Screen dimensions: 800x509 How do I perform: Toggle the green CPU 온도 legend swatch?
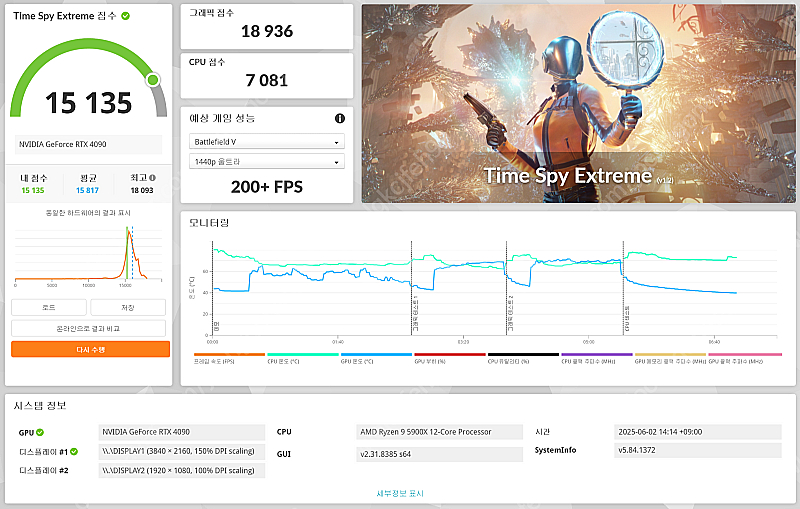pos(303,354)
